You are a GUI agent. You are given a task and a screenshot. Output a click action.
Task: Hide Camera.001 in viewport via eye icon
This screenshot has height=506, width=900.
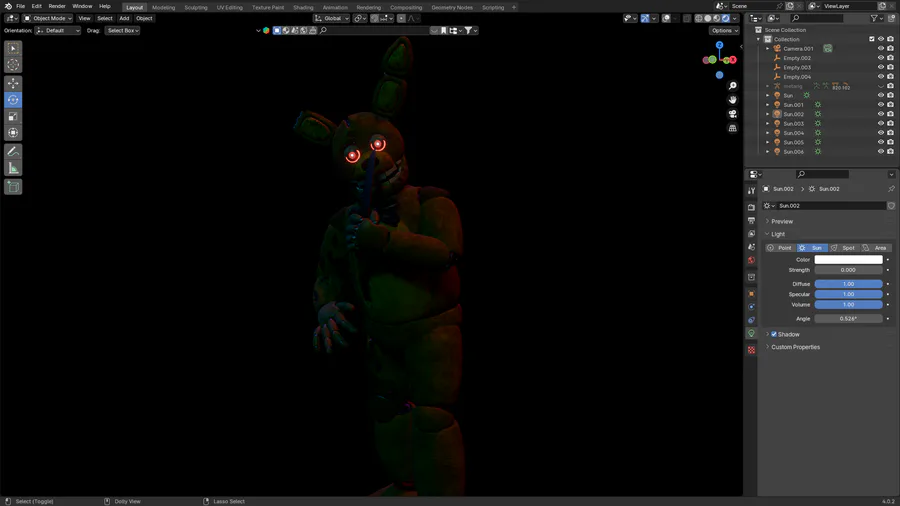pos(880,49)
